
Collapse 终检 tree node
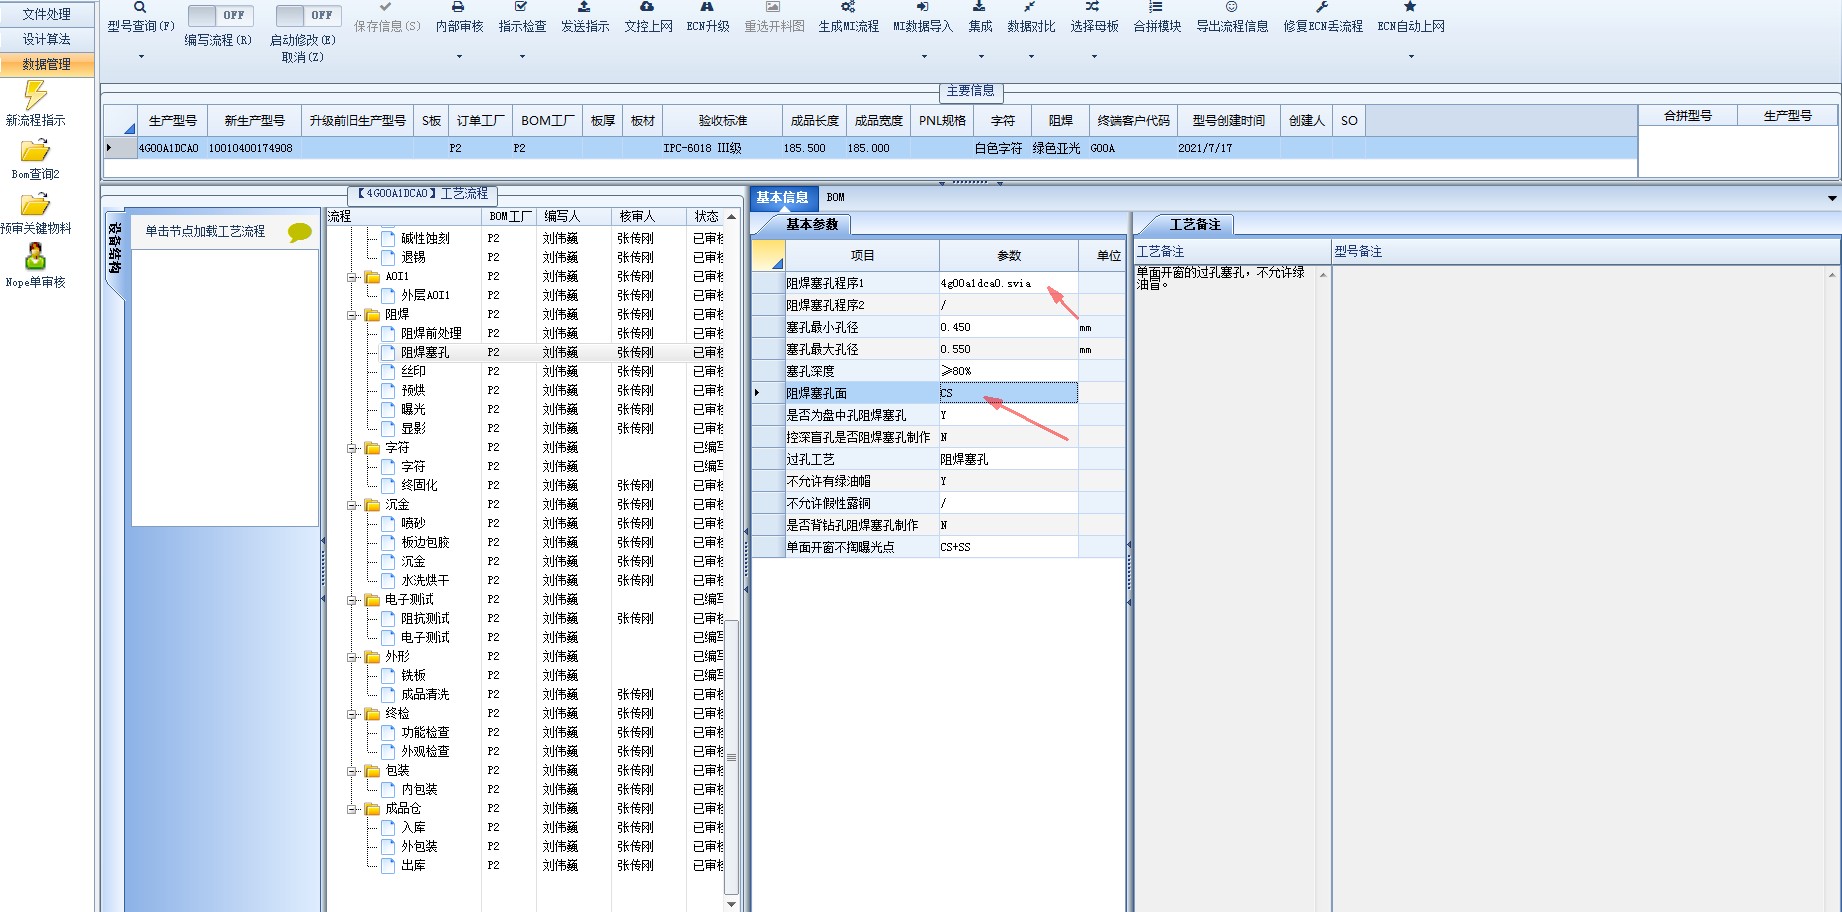352,714
